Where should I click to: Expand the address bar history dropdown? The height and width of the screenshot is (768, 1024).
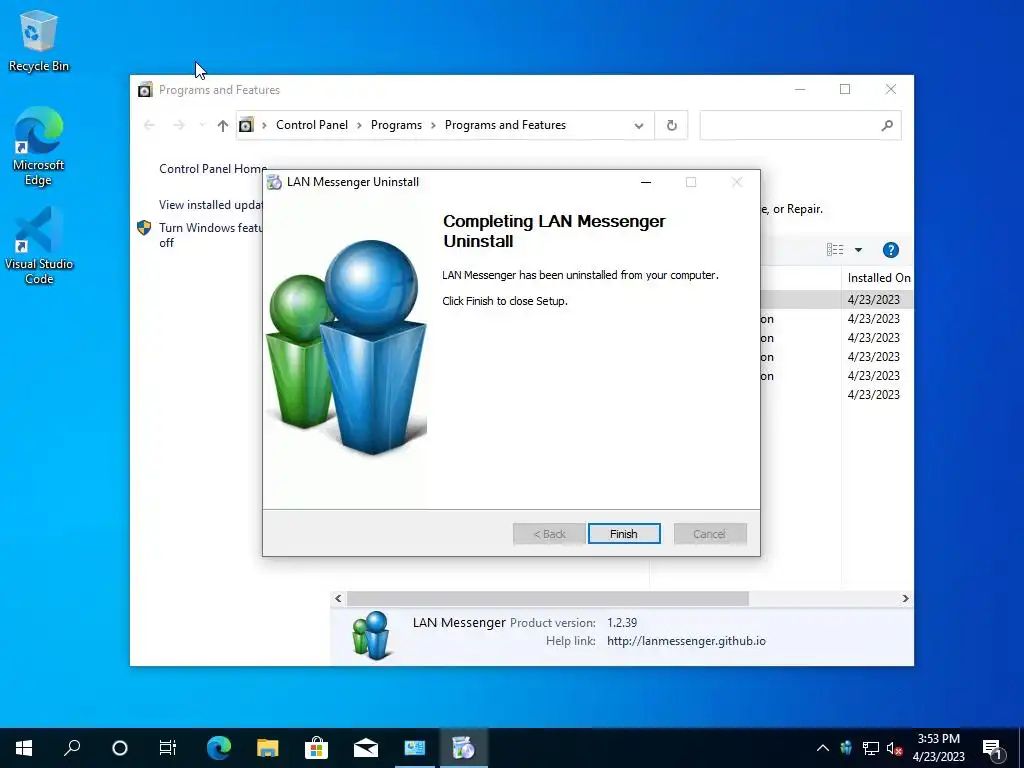(x=639, y=125)
